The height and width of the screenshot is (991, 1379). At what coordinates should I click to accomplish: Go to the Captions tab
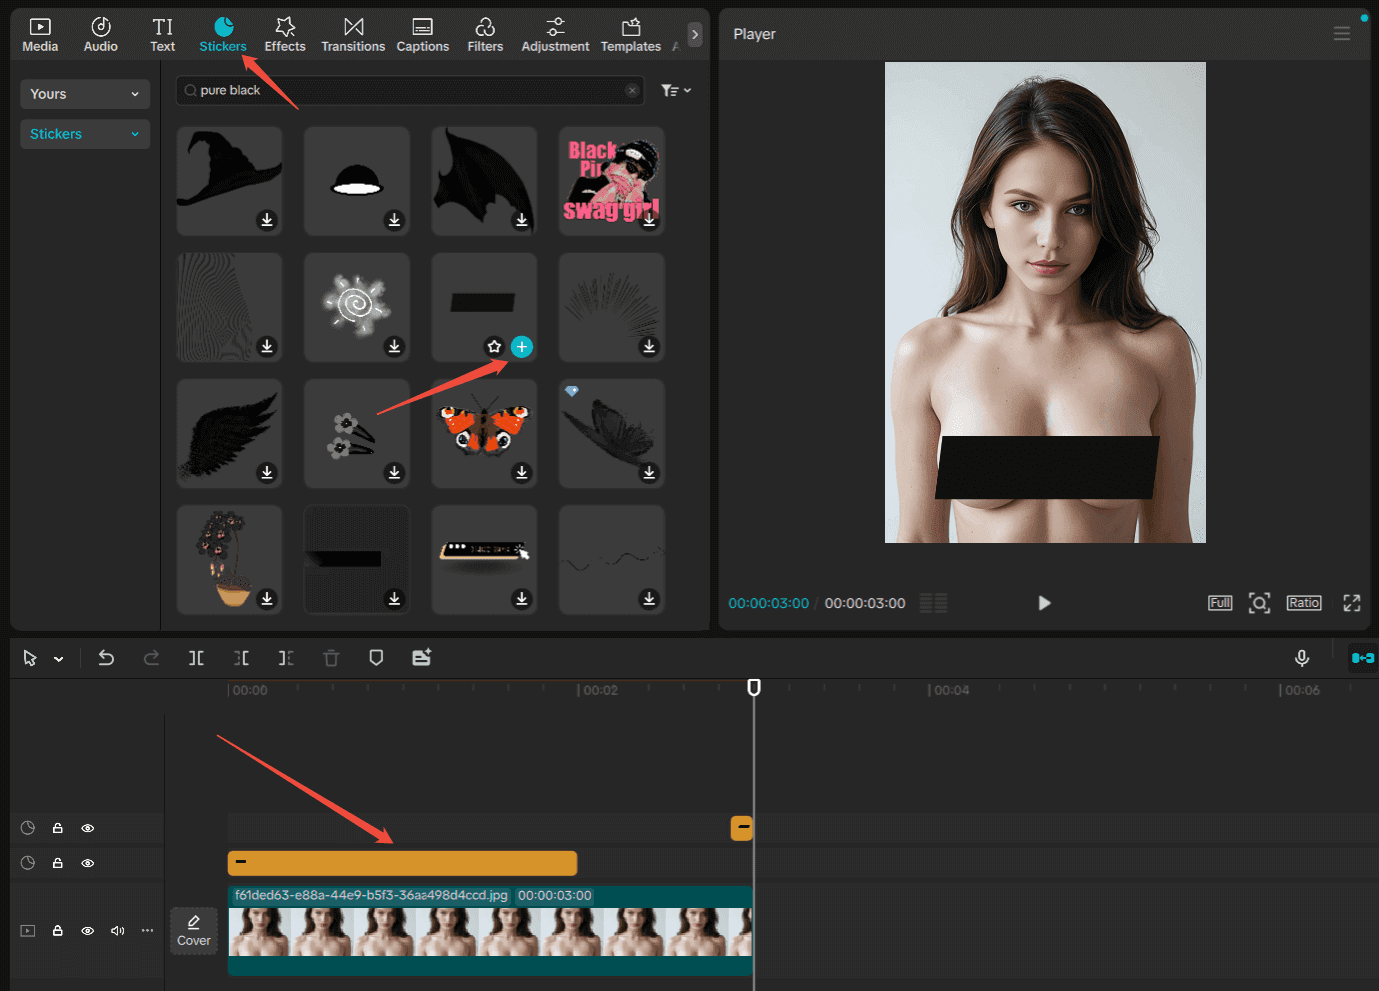pyautogui.click(x=423, y=34)
